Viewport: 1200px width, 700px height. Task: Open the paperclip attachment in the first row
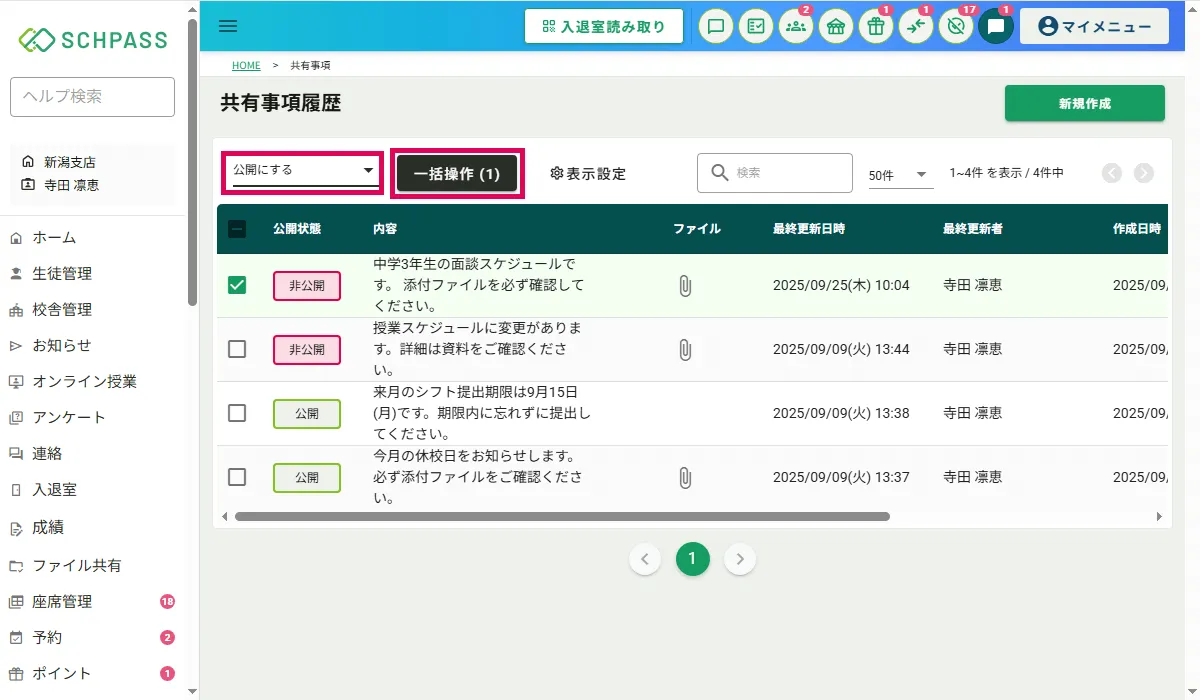[685, 286]
